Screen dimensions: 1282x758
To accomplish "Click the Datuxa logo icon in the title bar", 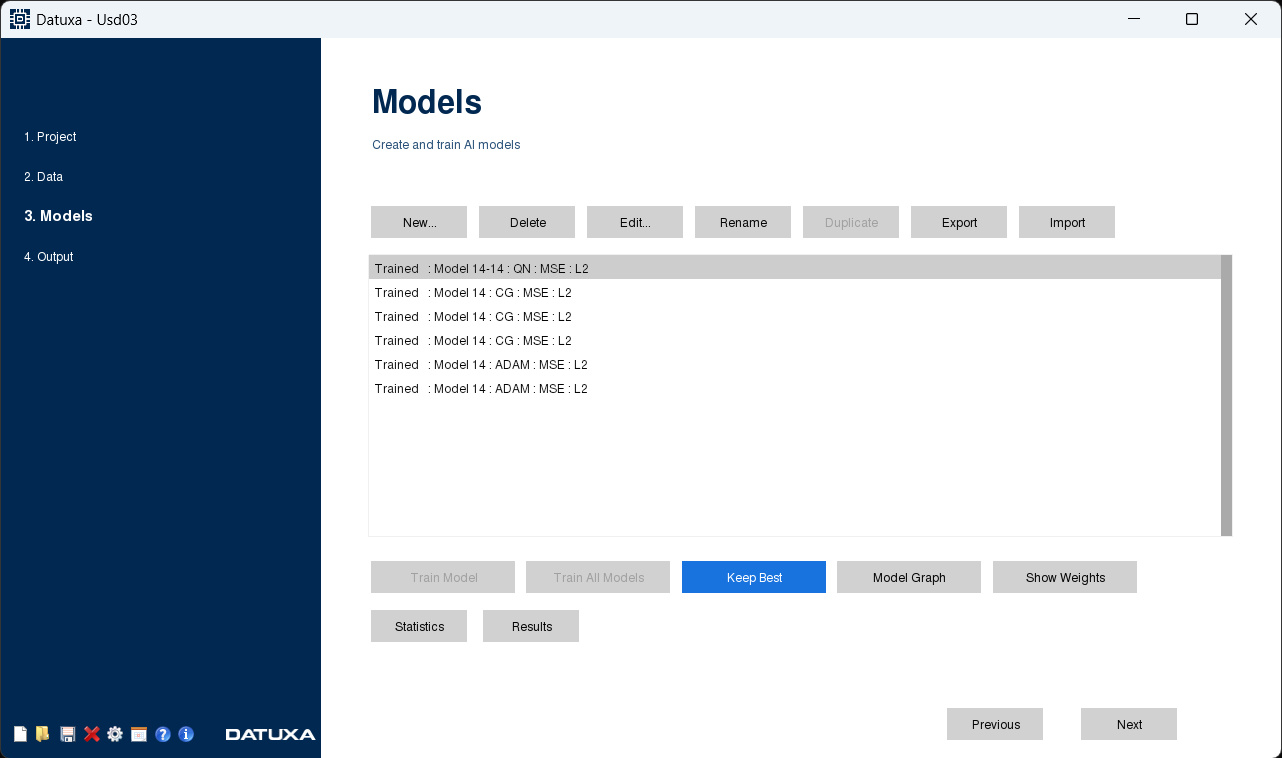I will pos(19,19).
